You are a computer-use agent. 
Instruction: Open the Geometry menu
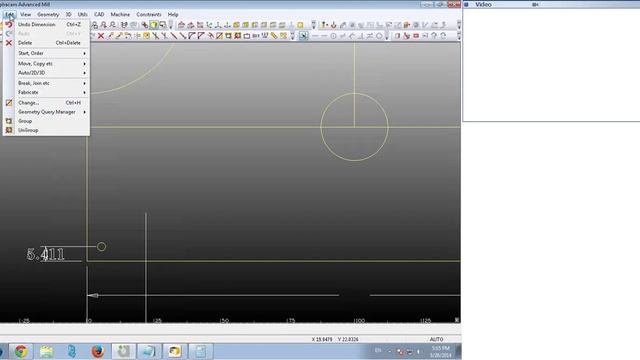click(48, 14)
